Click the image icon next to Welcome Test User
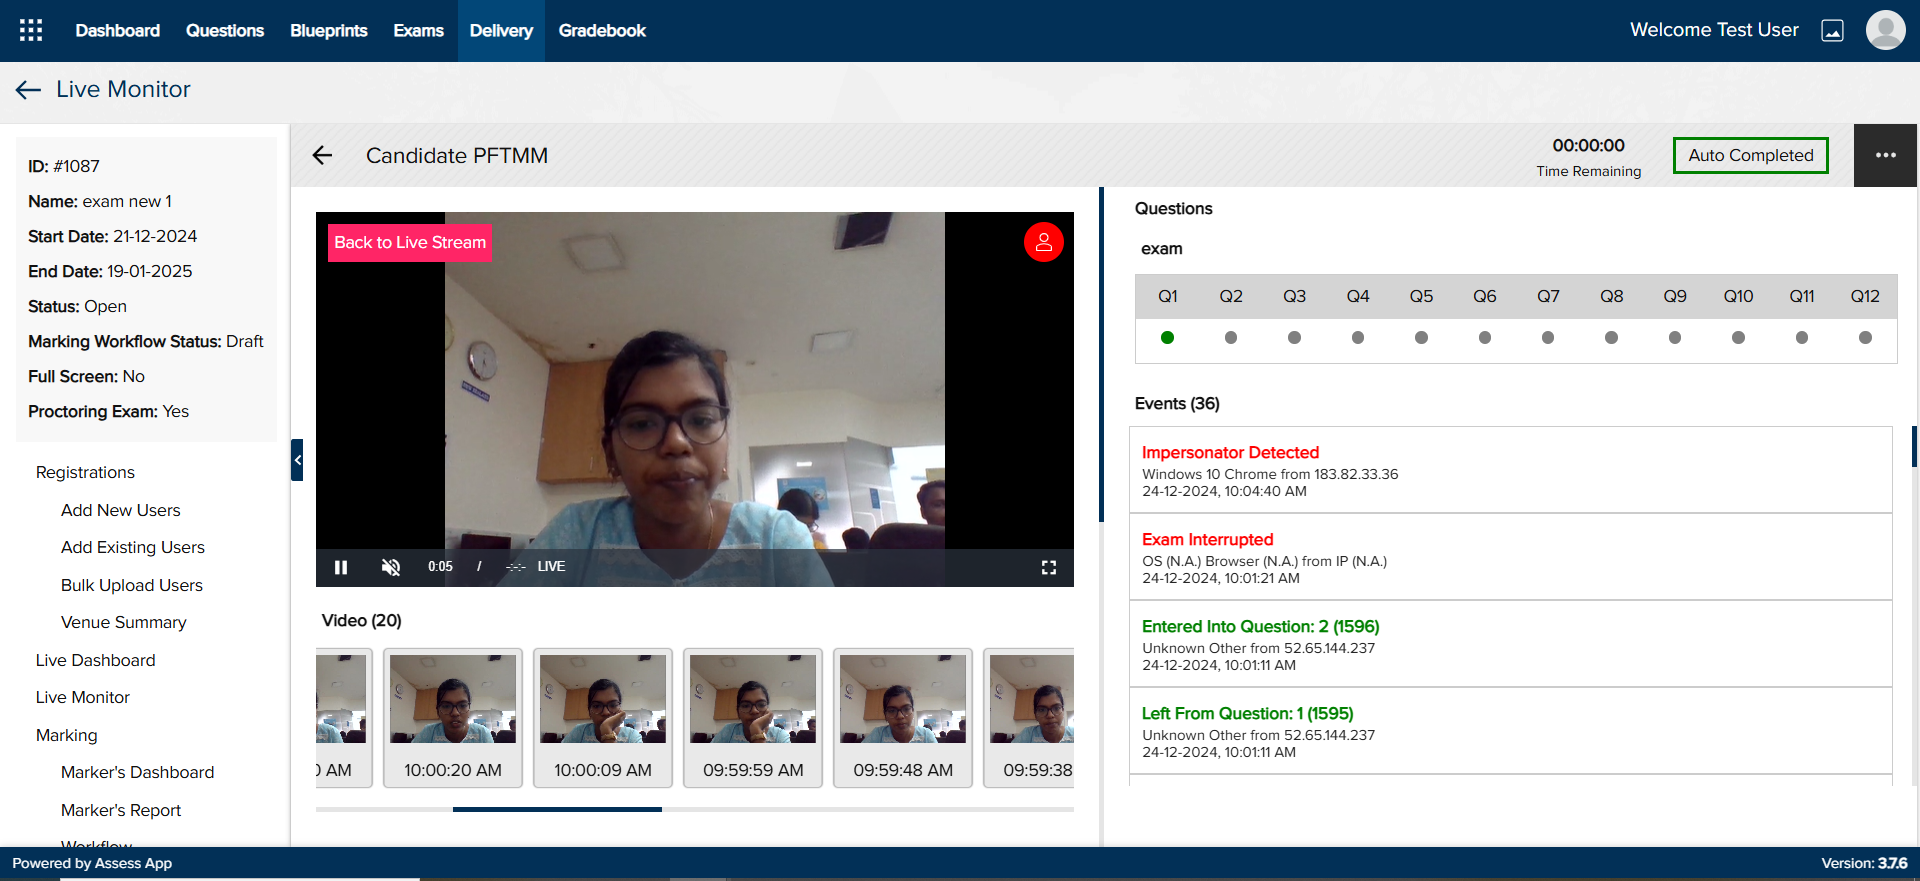 [x=1832, y=31]
